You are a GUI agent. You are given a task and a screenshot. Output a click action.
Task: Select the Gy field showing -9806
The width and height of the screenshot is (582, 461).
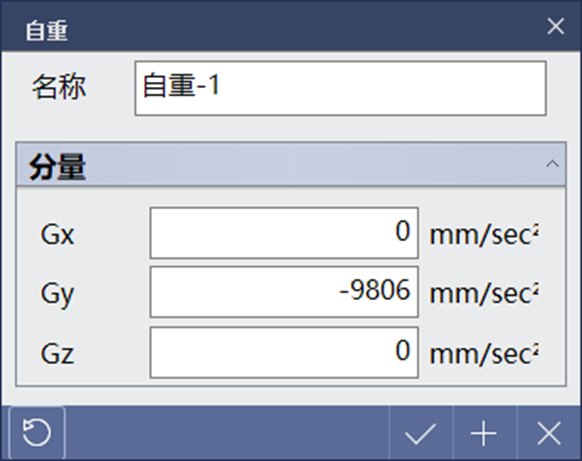(x=284, y=292)
